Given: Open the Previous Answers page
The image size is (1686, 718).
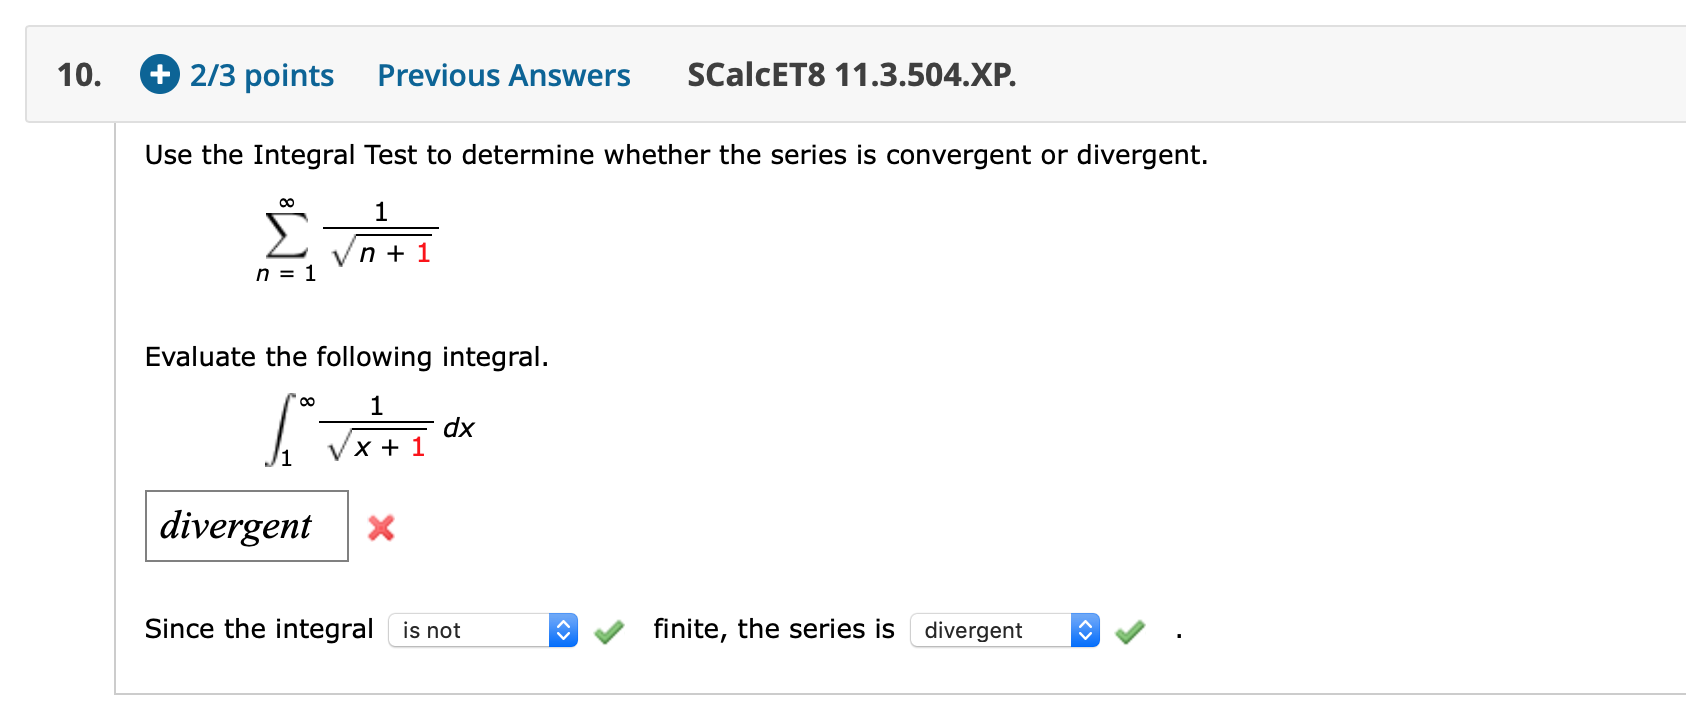Looking at the screenshot, I should tap(503, 75).
